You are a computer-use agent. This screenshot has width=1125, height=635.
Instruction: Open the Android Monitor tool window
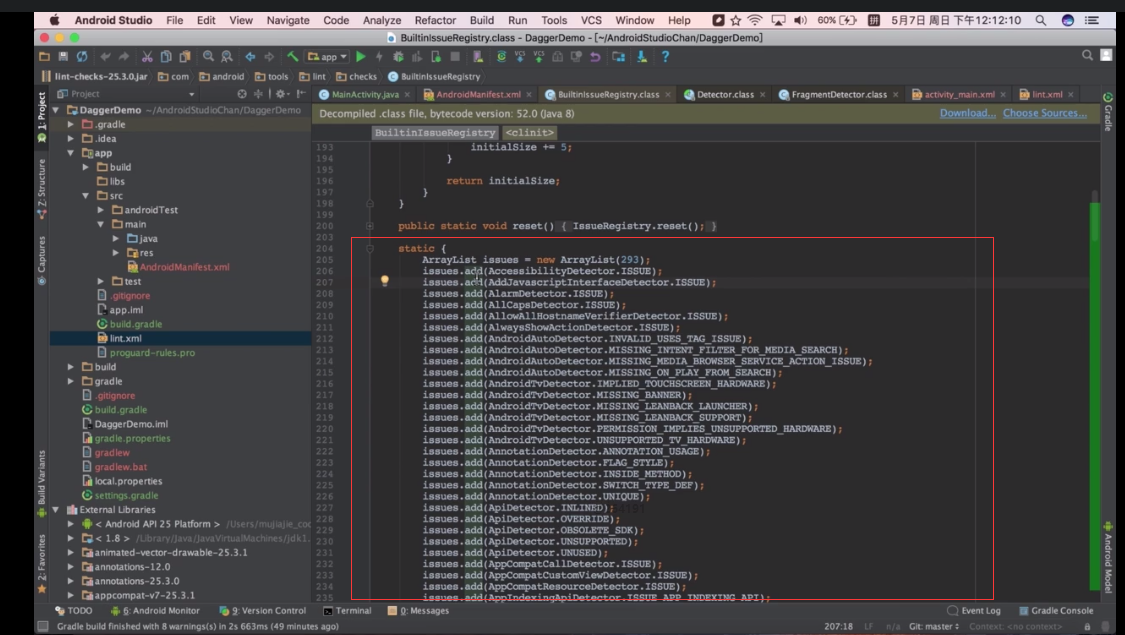(x=155, y=611)
